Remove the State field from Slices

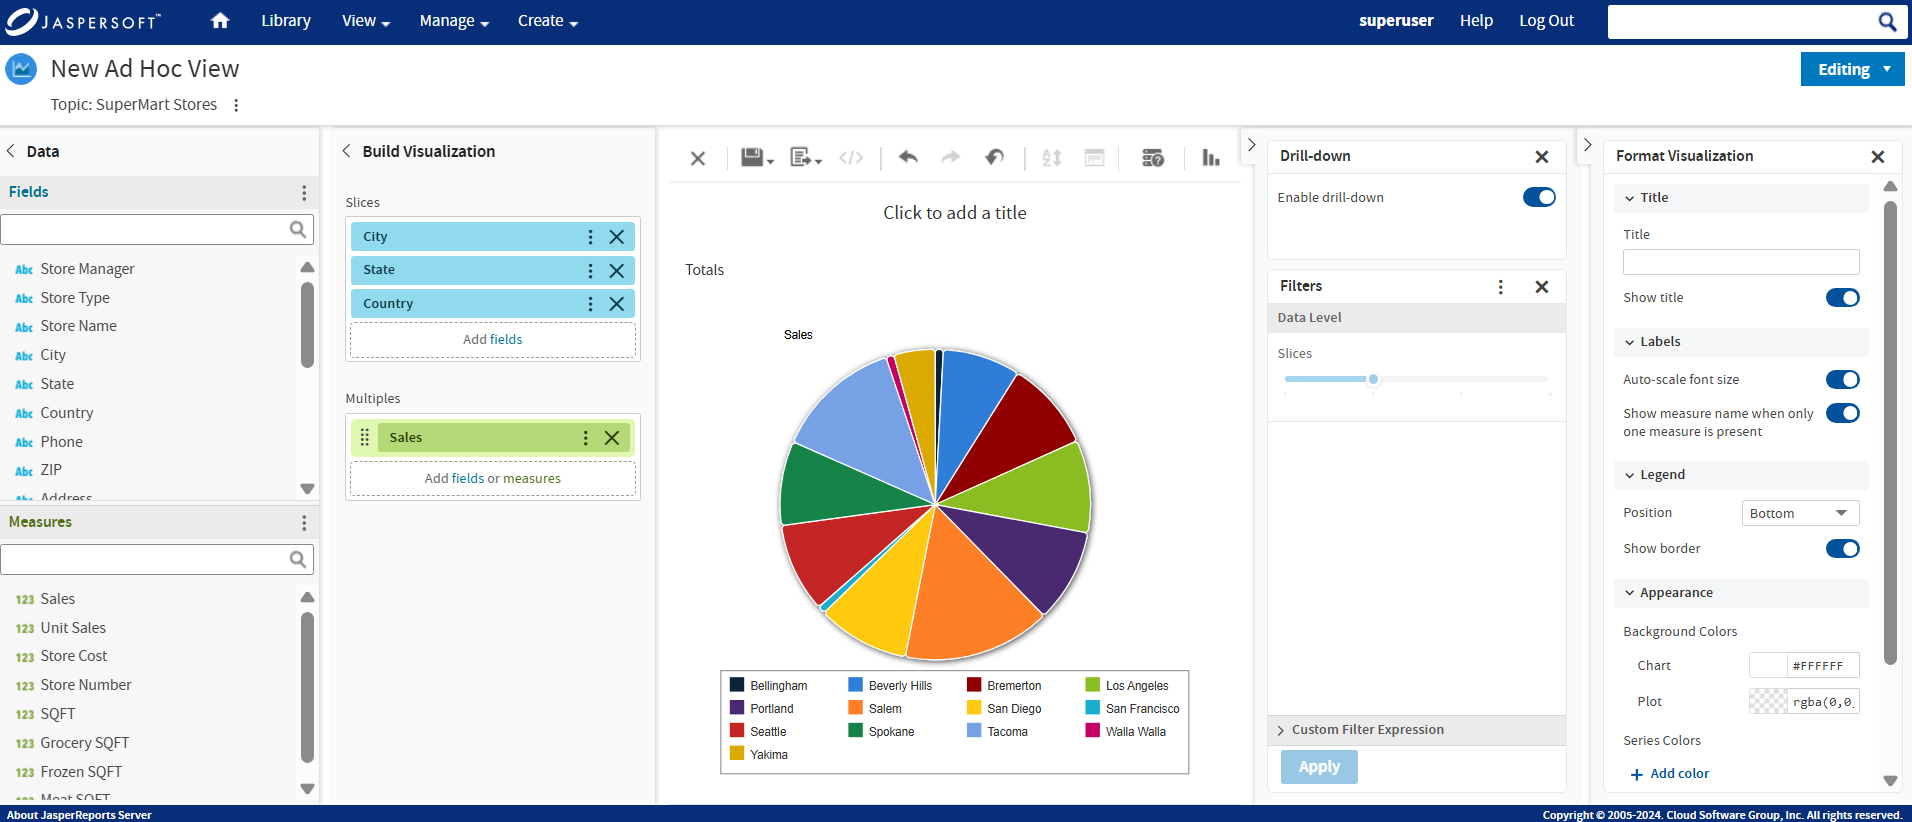tap(617, 270)
